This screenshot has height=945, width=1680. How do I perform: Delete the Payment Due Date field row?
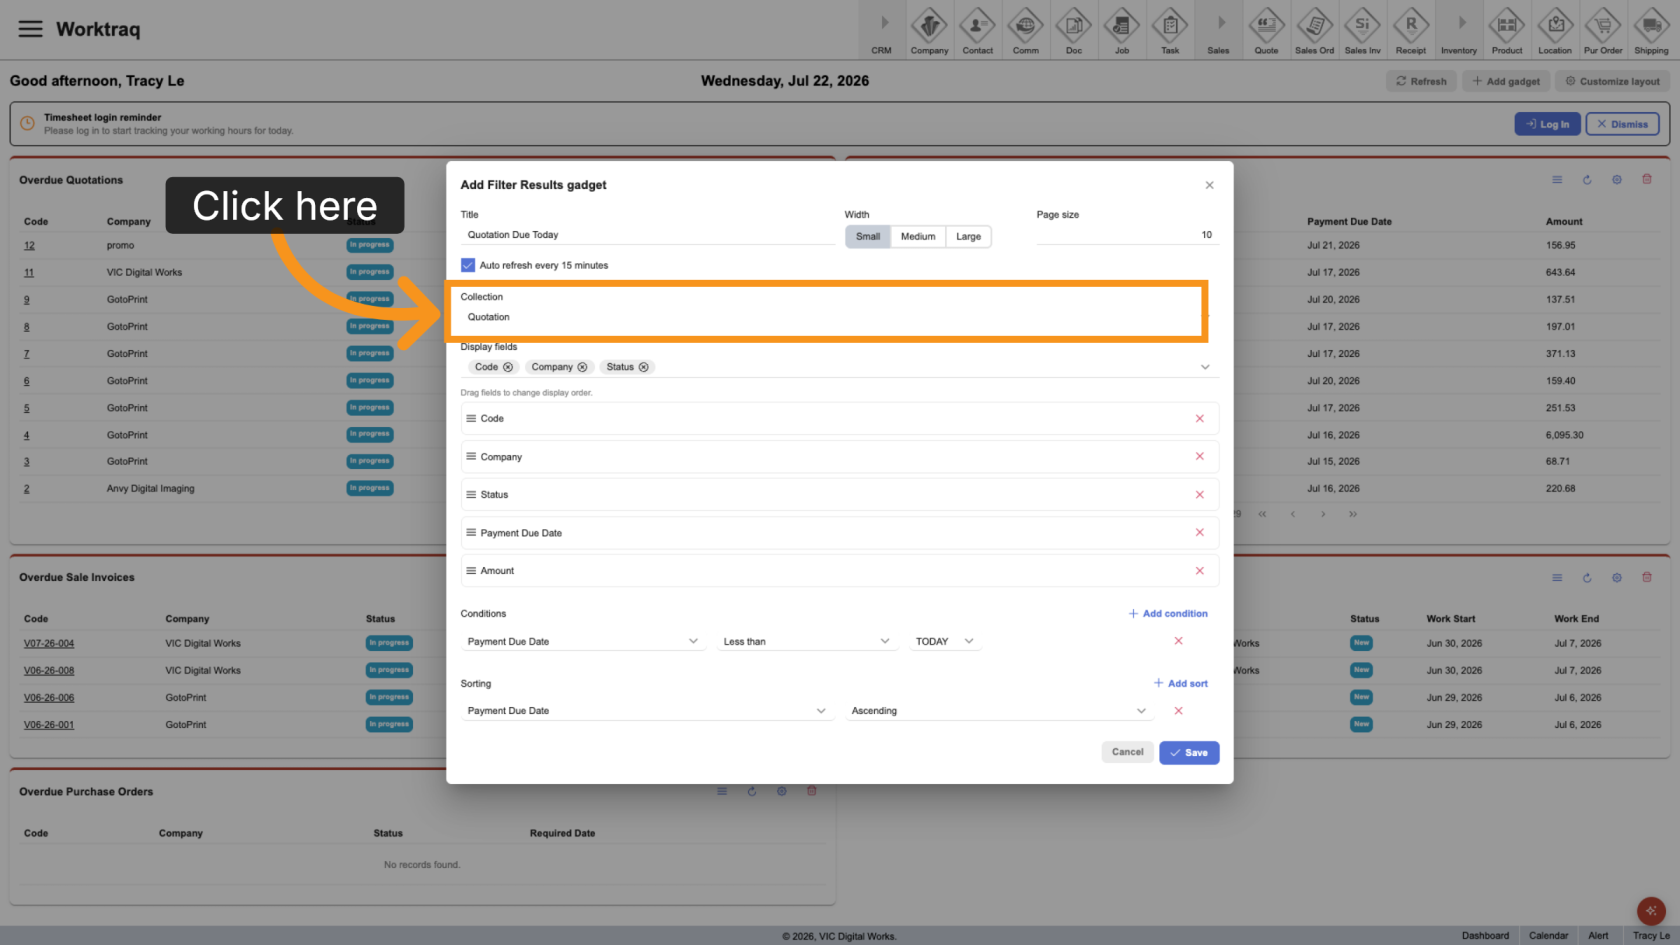click(x=1199, y=532)
